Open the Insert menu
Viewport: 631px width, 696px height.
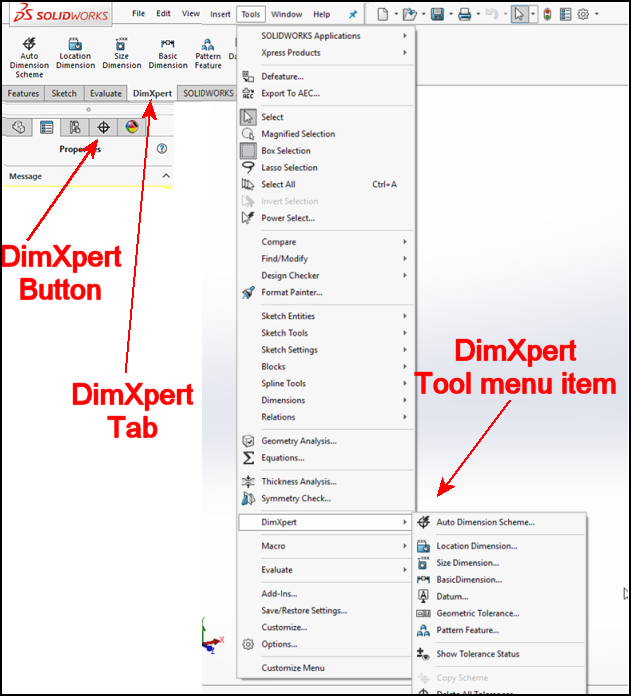point(220,14)
